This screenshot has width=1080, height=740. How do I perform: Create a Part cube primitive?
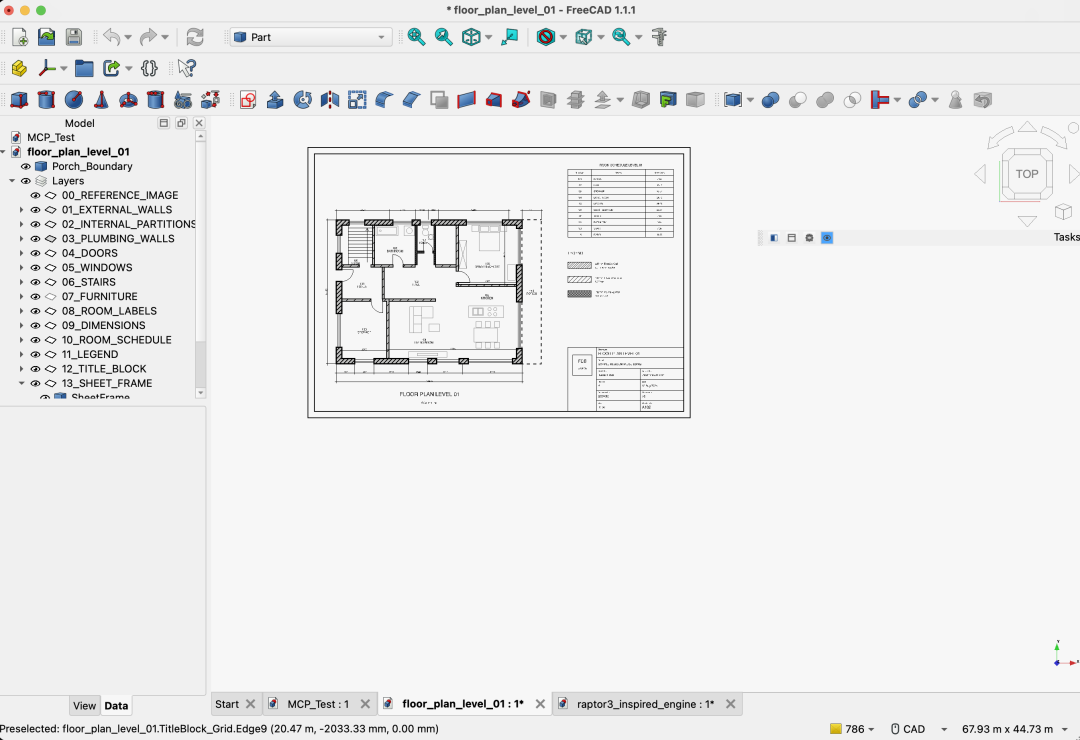(19, 100)
